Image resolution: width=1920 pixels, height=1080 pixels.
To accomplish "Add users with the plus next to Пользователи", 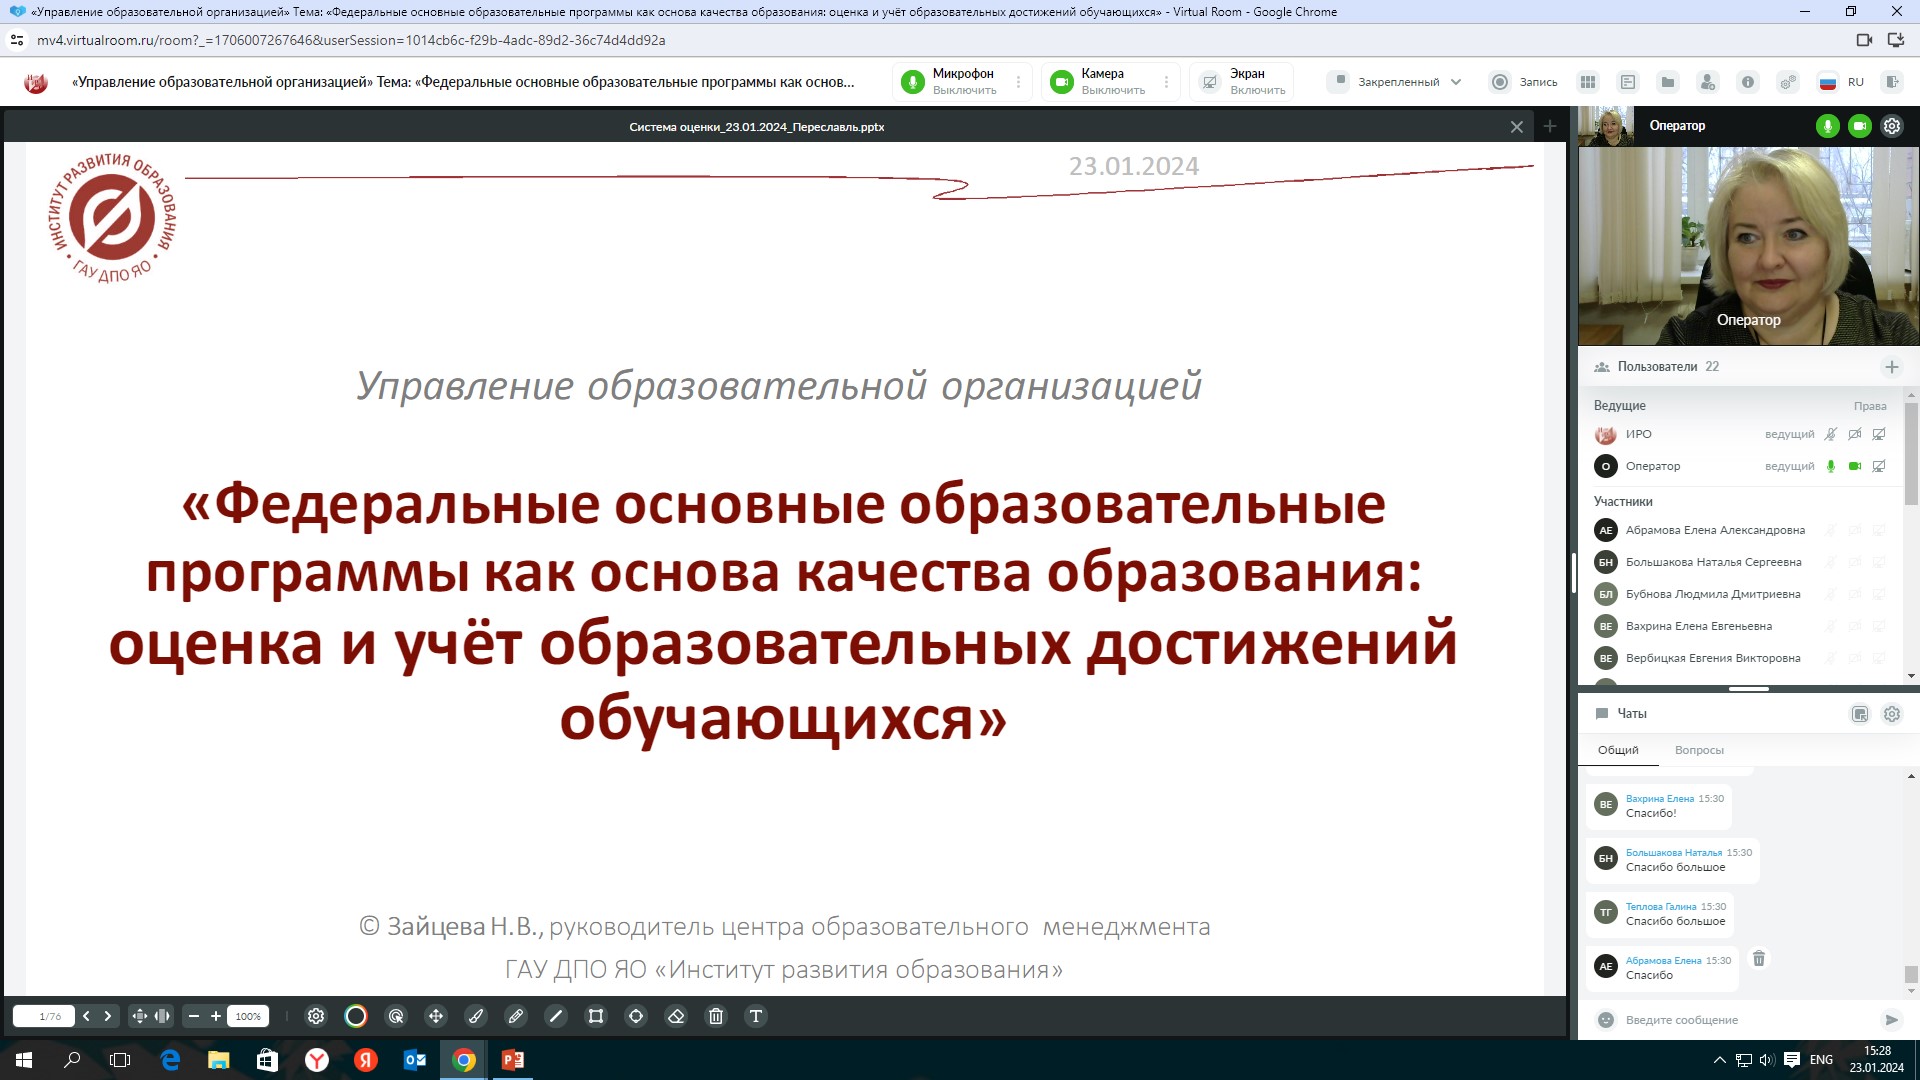I will pyautogui.click(x=1892, y=367).
